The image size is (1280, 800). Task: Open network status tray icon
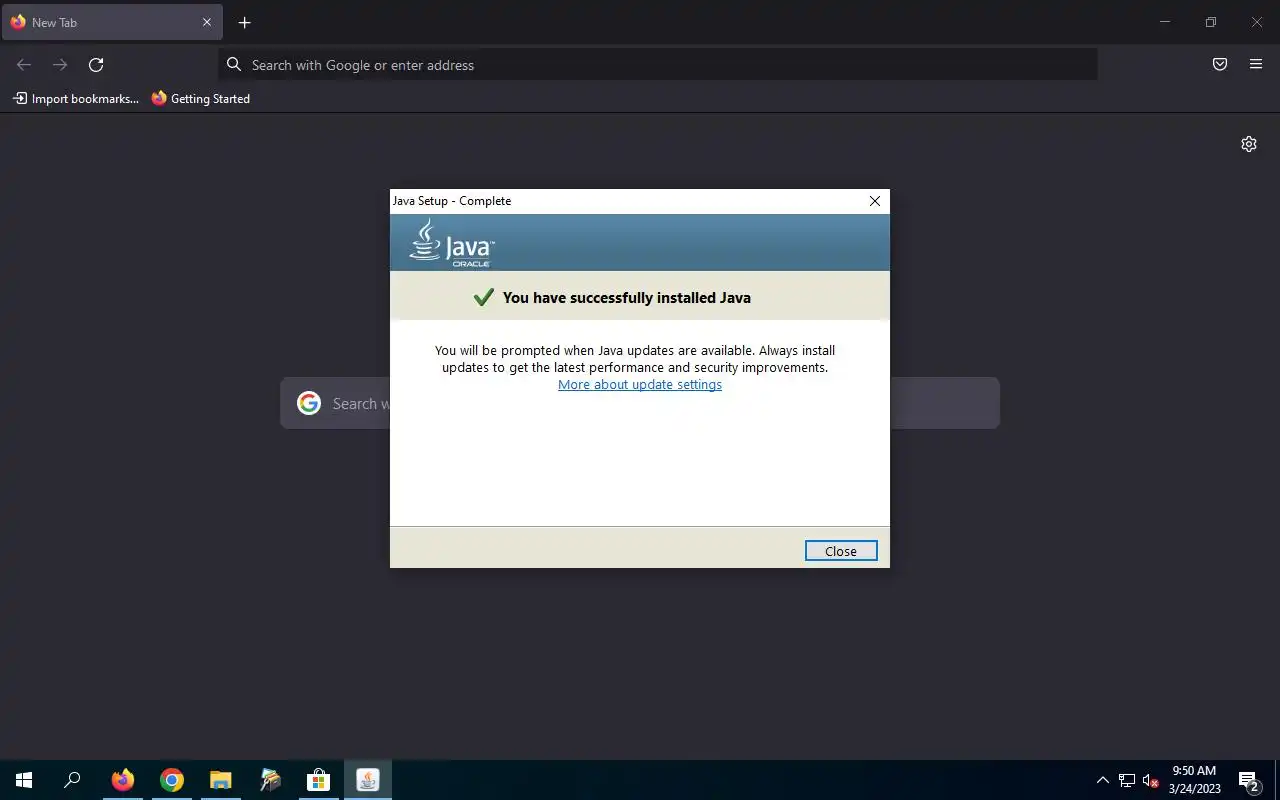(x=1127, y=781)
